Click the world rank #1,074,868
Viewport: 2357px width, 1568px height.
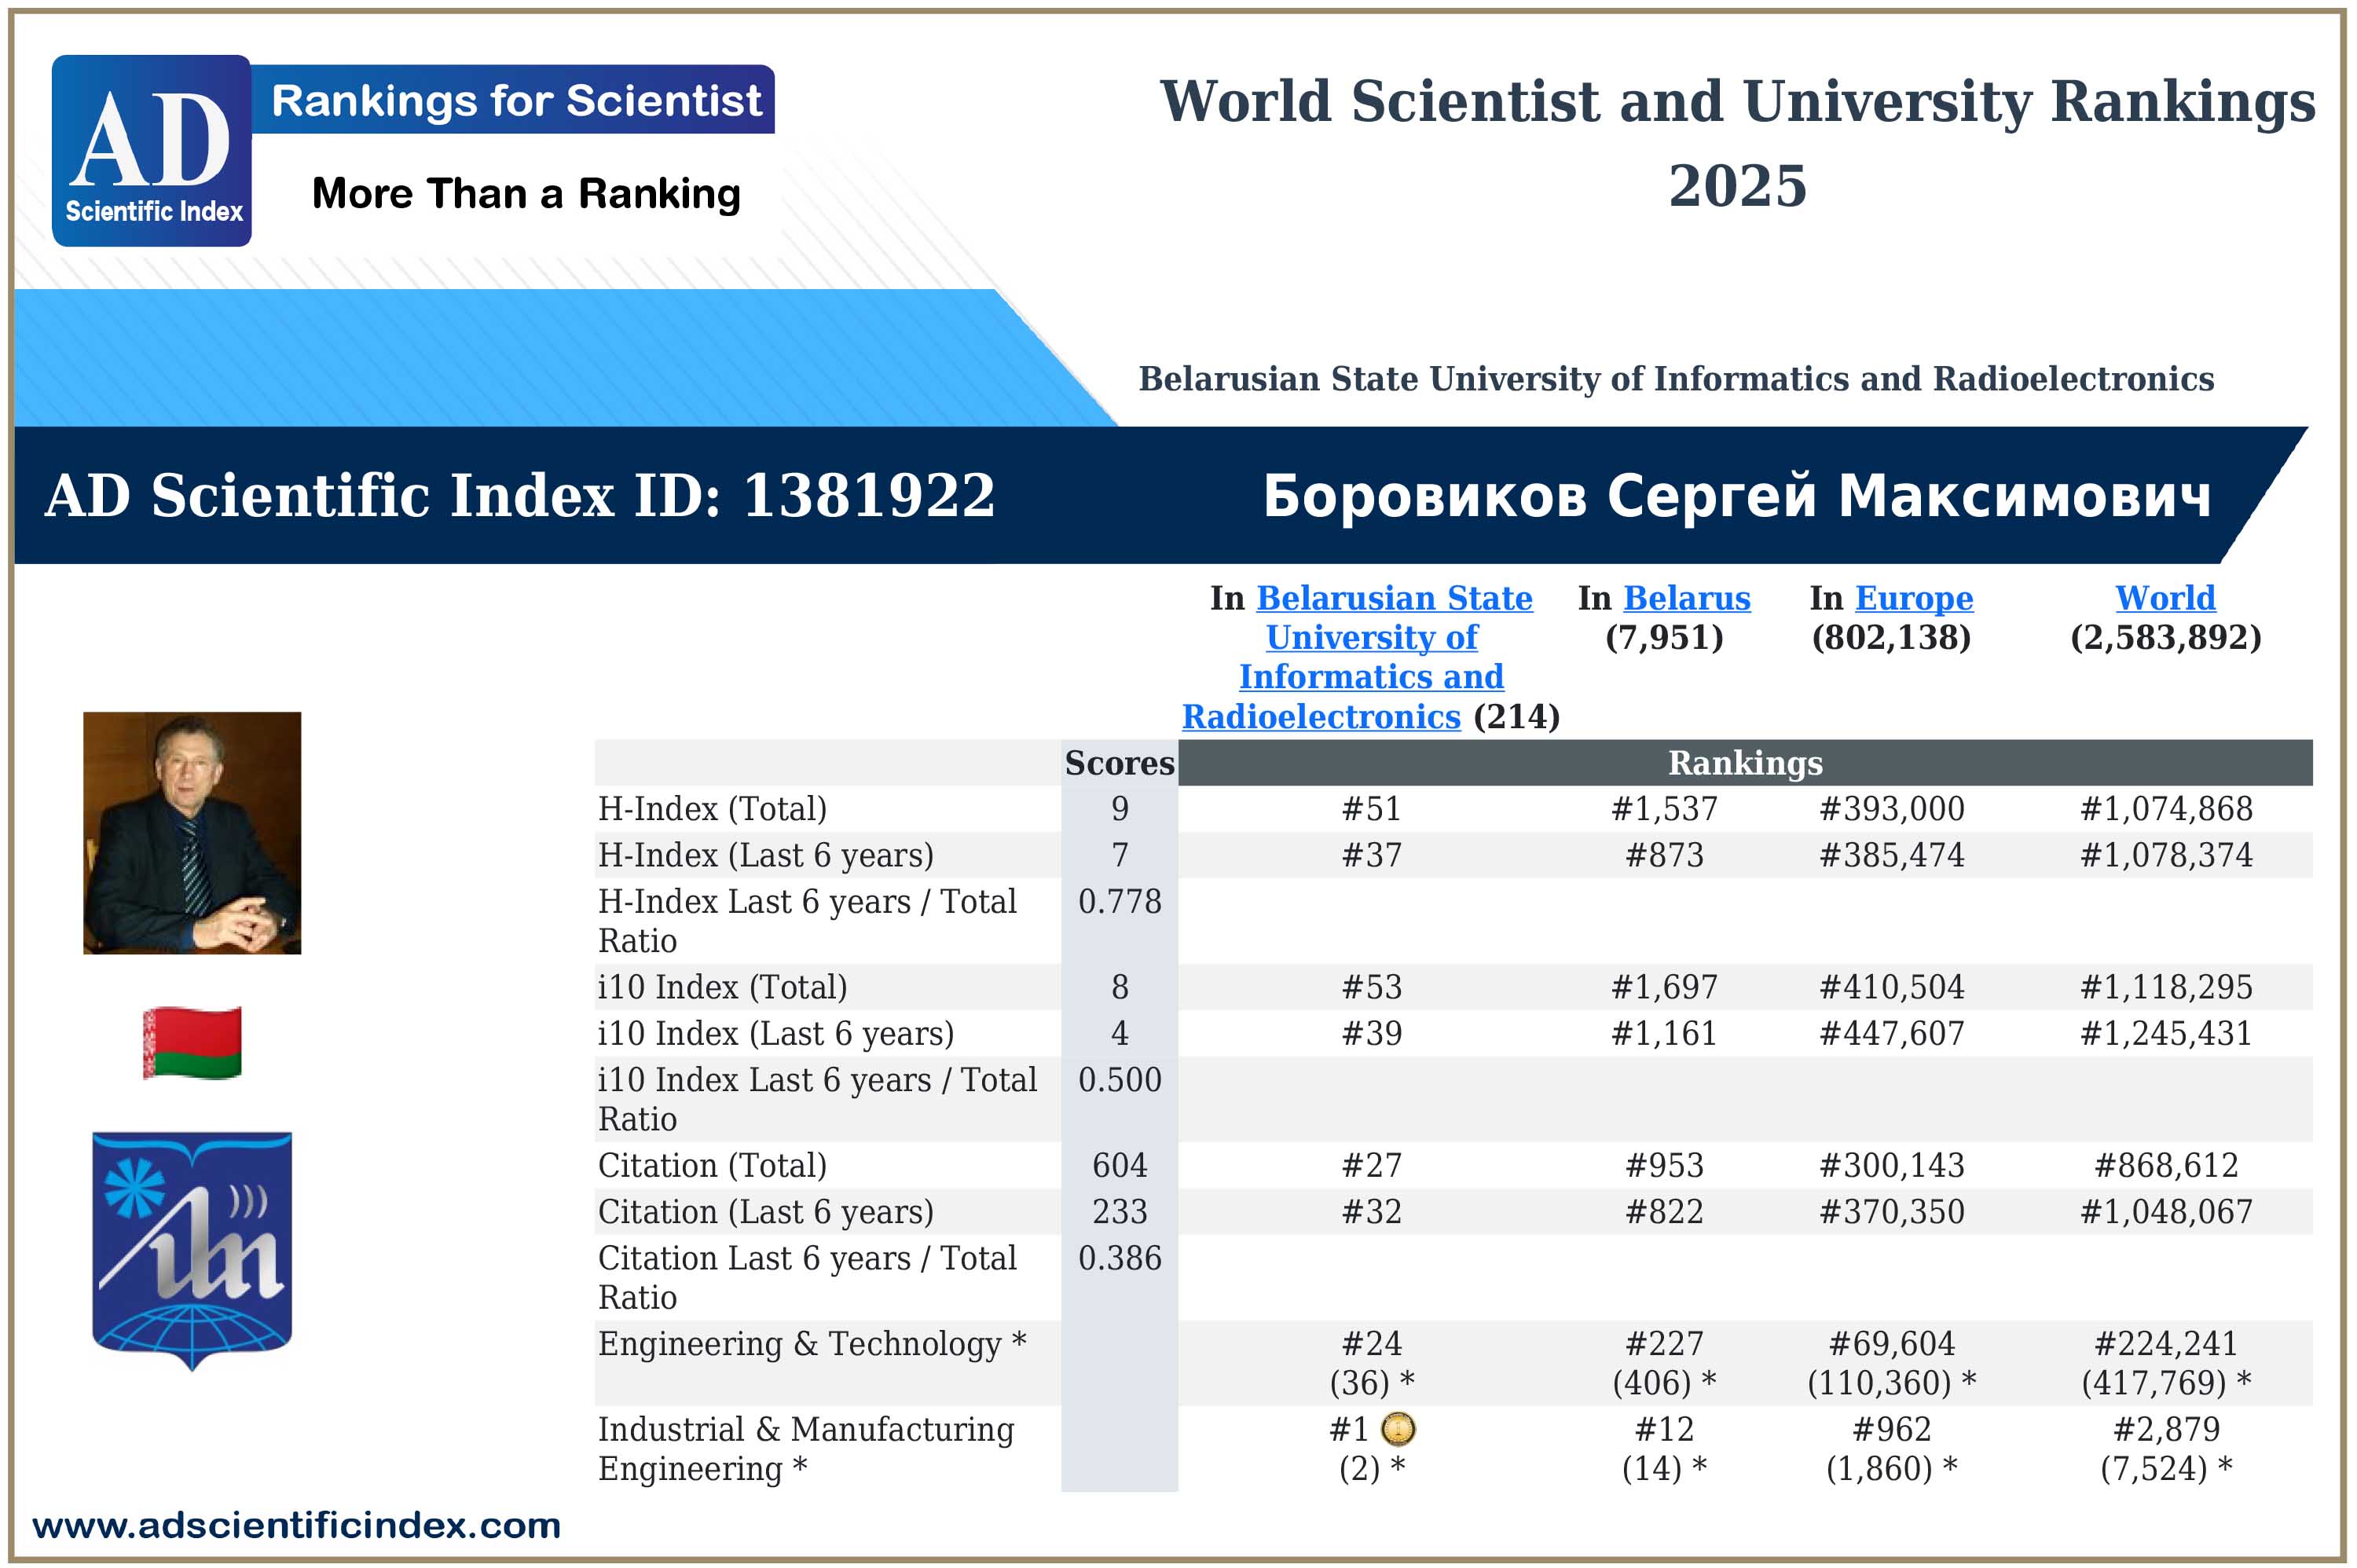tap(2166, 809)
